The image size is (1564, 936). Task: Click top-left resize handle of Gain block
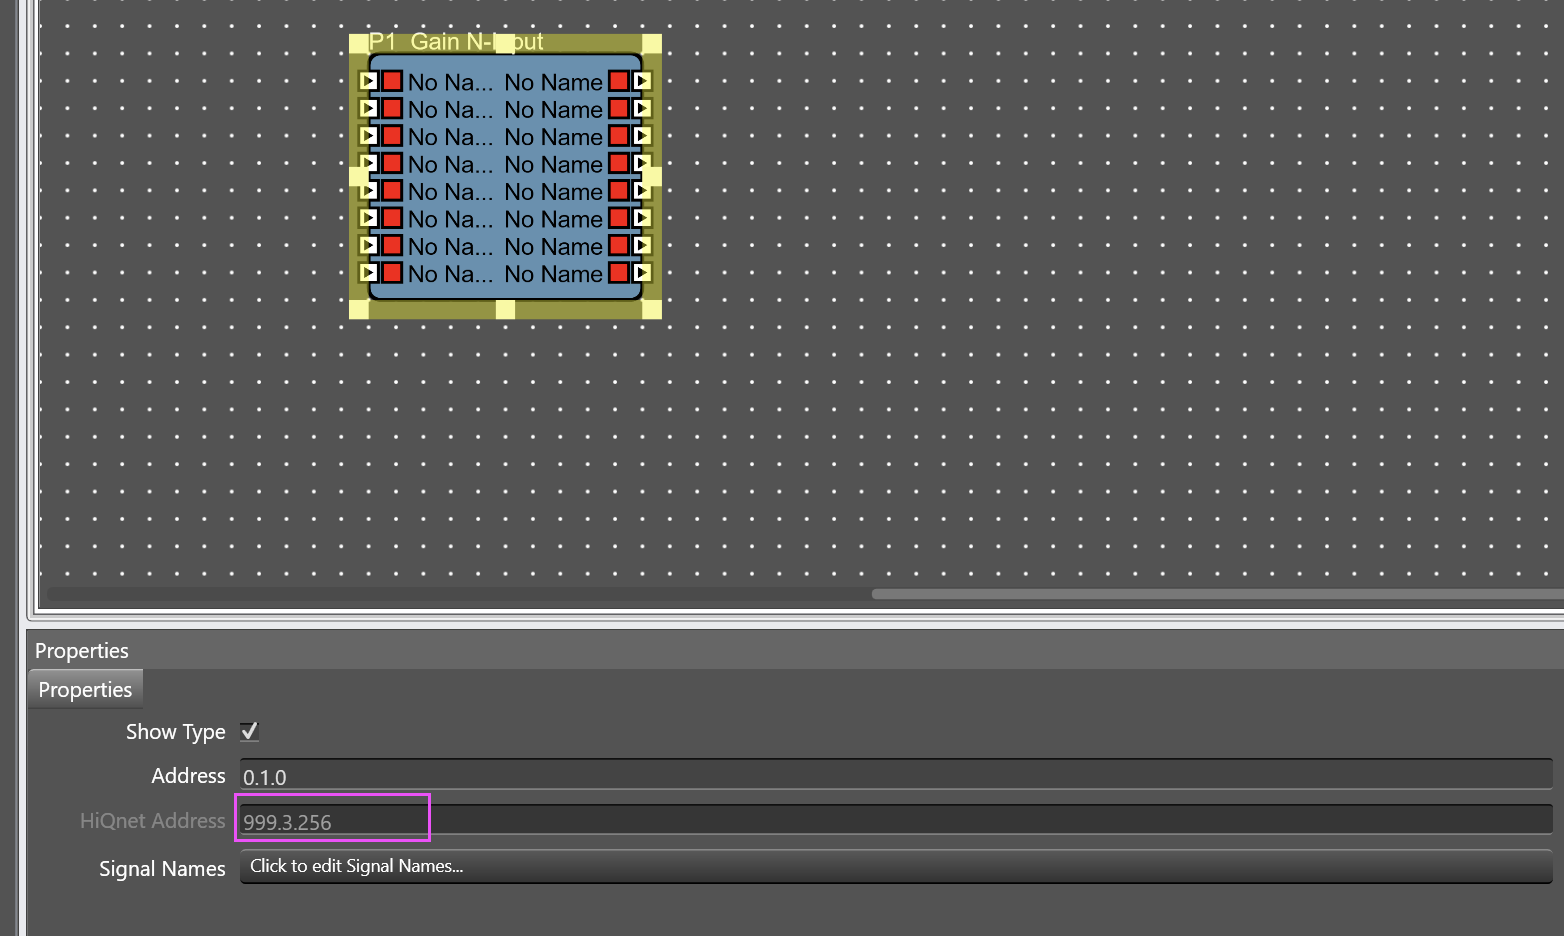click(x=358, y=43)
